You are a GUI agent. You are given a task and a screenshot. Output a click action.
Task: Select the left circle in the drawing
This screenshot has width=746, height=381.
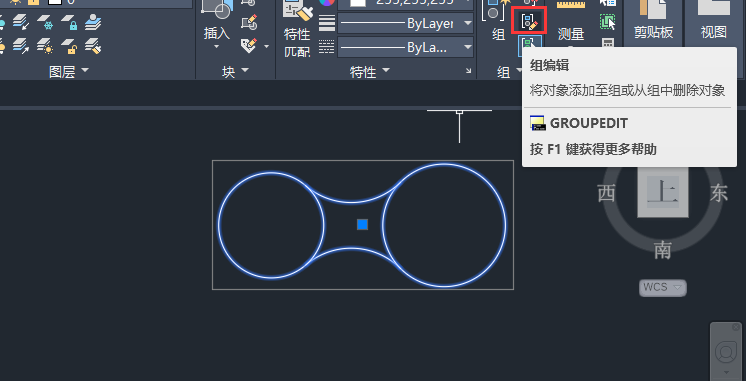pos(271,225)
